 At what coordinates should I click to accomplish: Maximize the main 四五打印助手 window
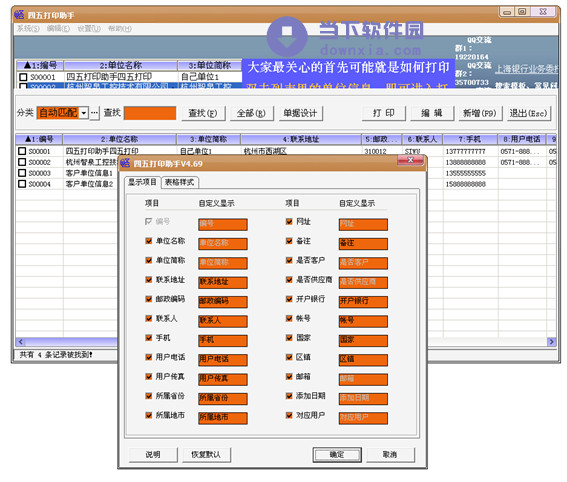click(523, 12)
